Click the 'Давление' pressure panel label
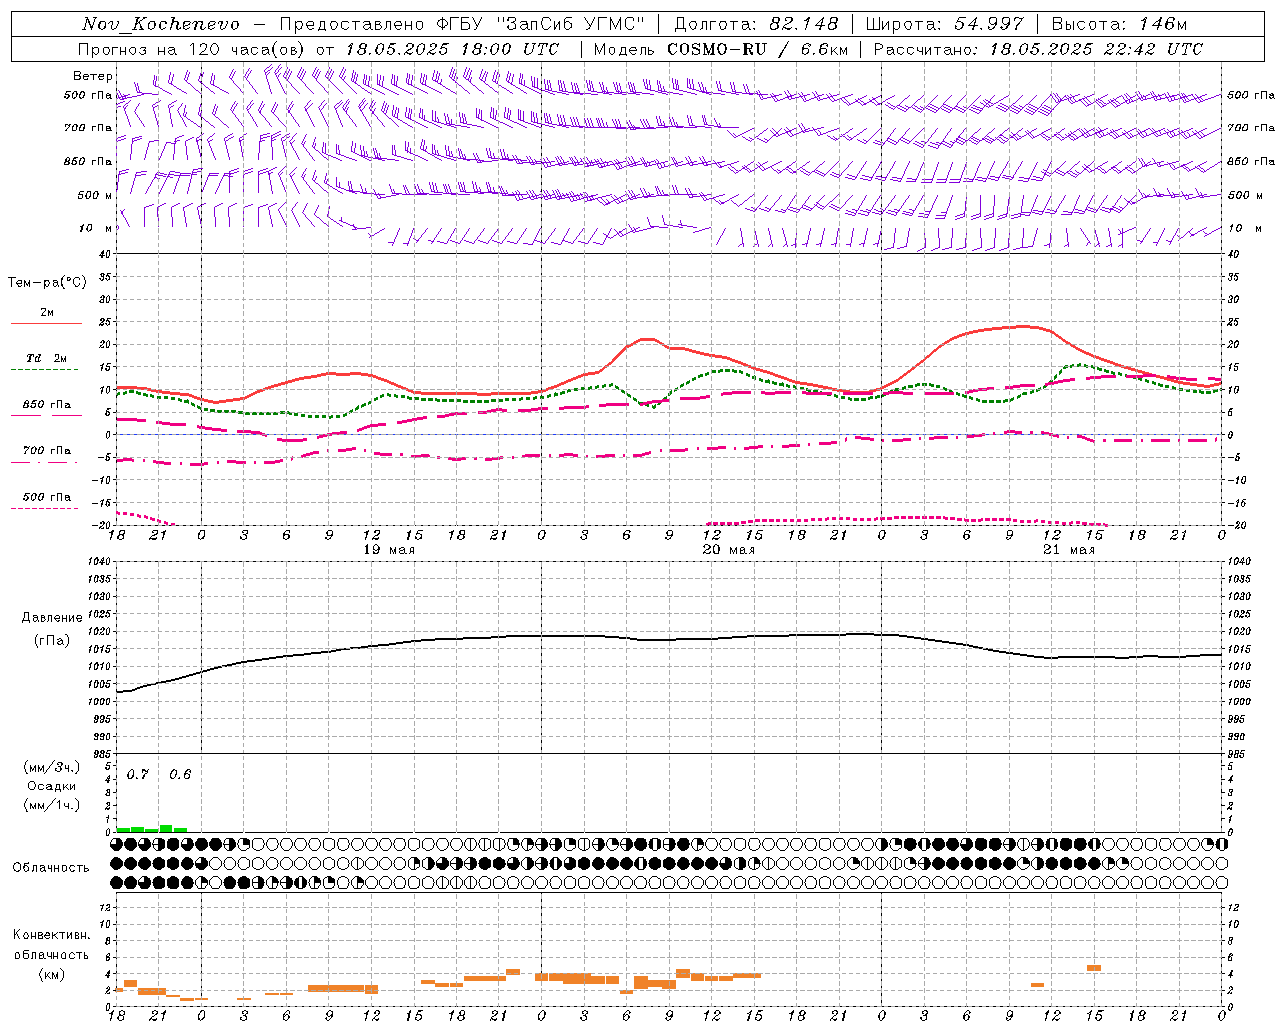 point(52,618)
